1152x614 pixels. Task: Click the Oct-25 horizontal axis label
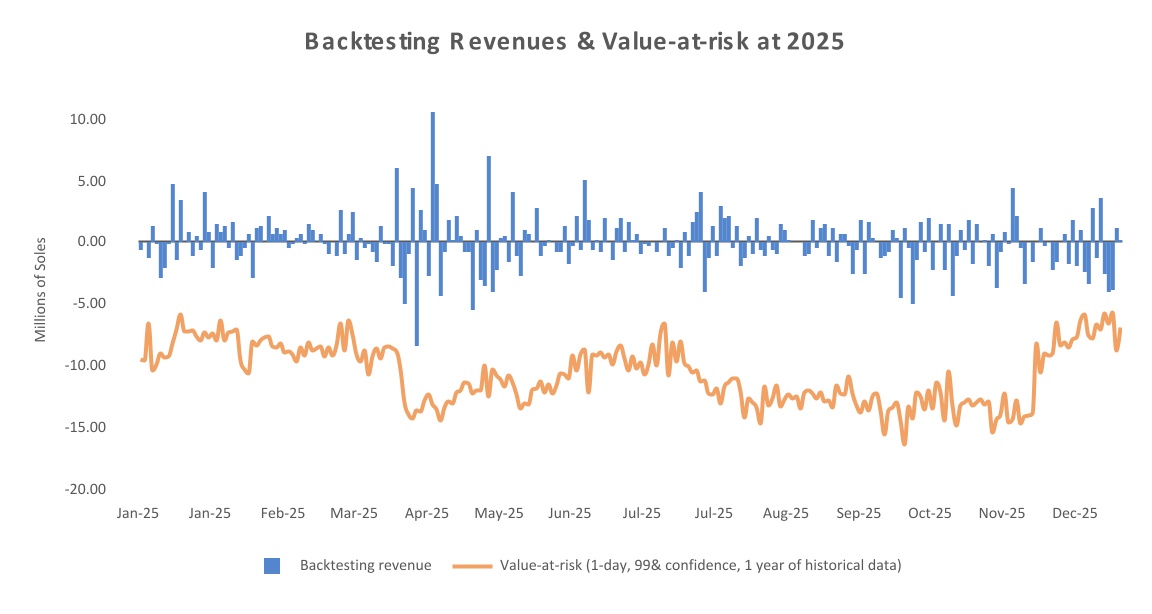click(930, 513)
